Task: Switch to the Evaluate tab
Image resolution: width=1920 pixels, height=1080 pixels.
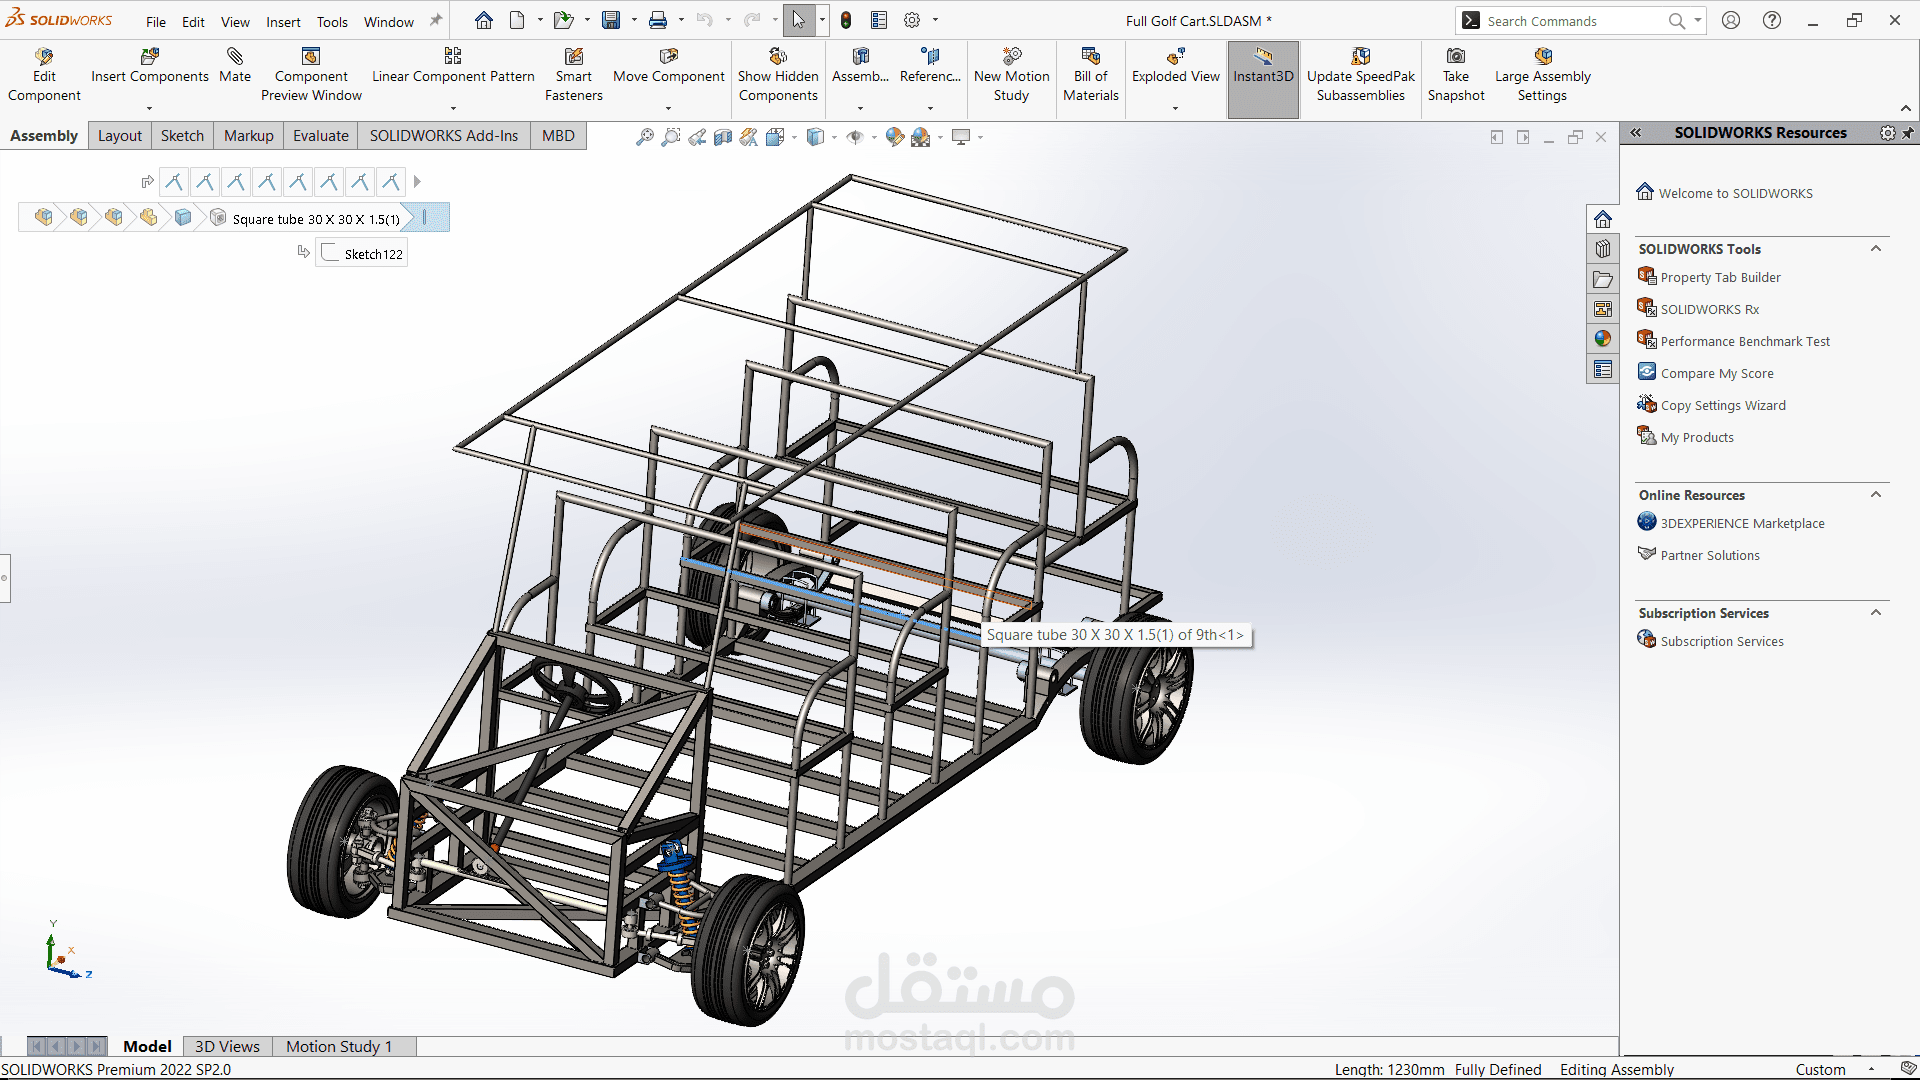Action: coord(320,136)
